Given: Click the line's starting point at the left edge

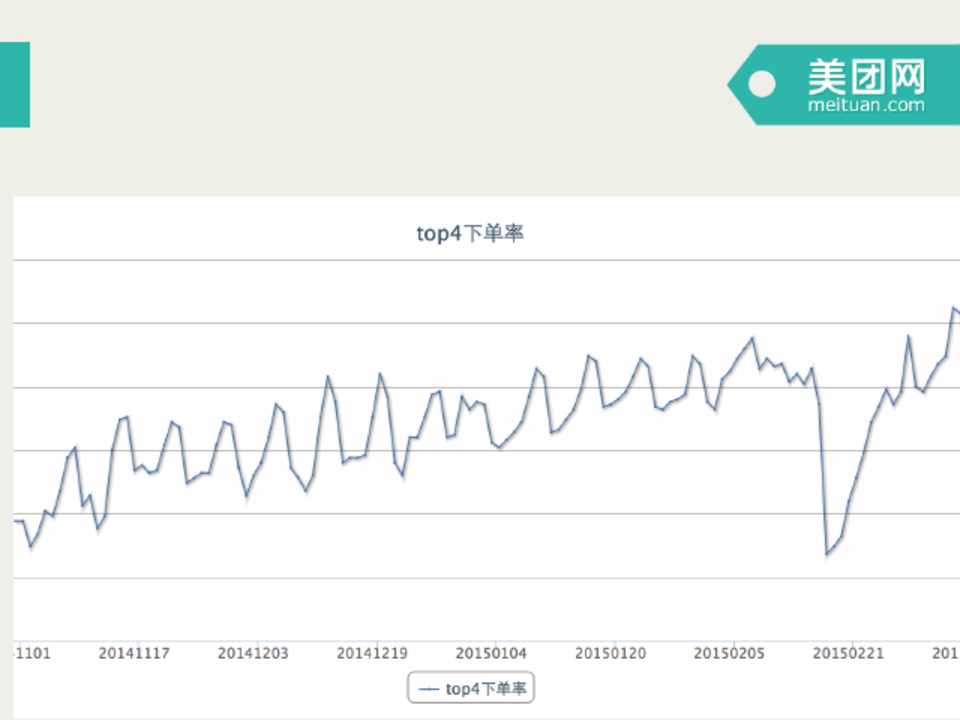Looking at the screenshot, I should 16,521.
